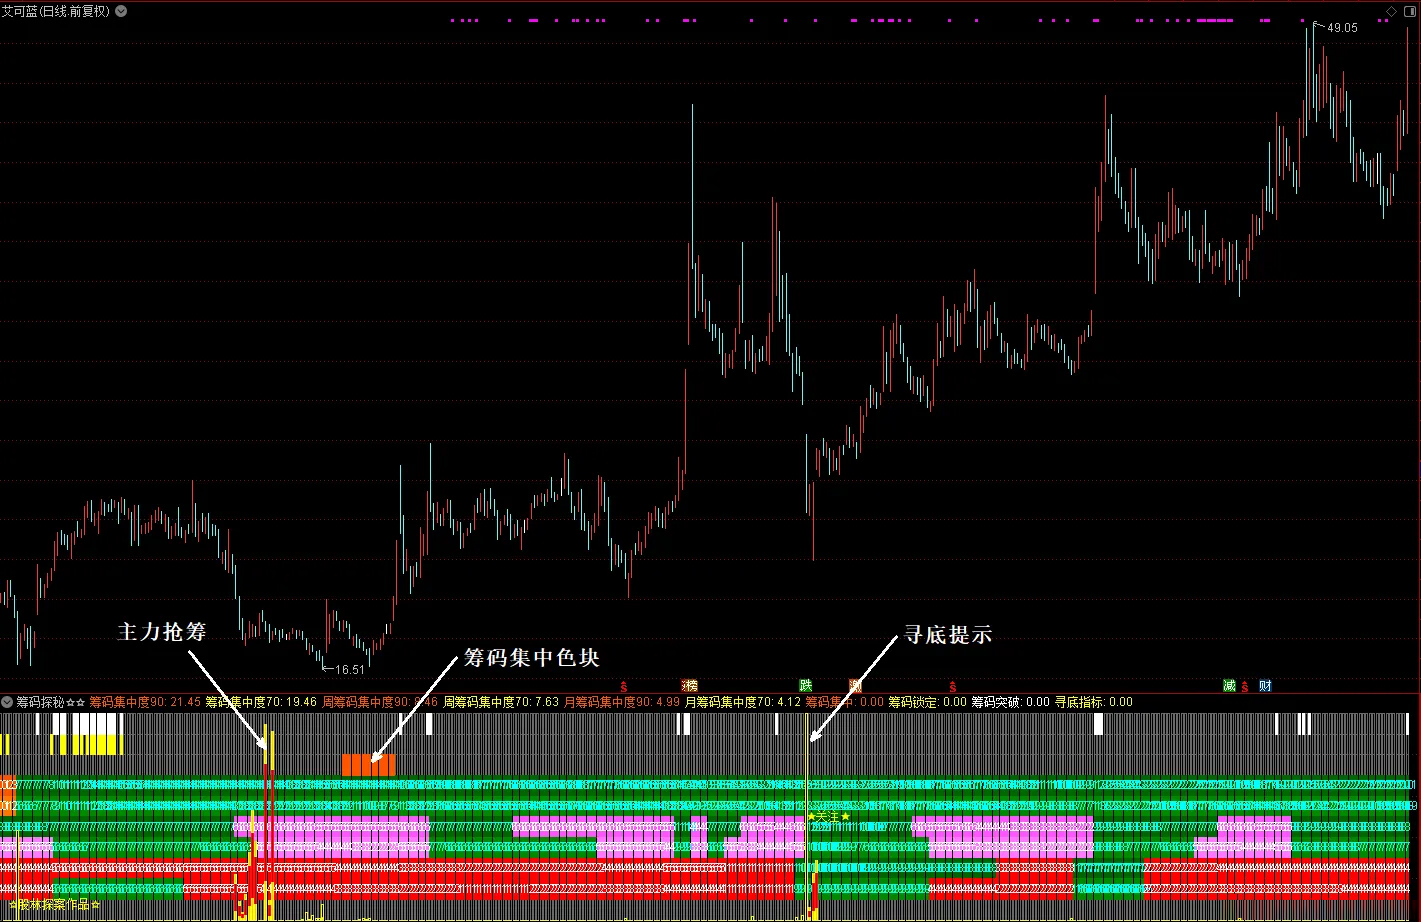Expand the 筹码探秘 indicator panel menu arrow
1421x922 pixels.
click(7, 702)
